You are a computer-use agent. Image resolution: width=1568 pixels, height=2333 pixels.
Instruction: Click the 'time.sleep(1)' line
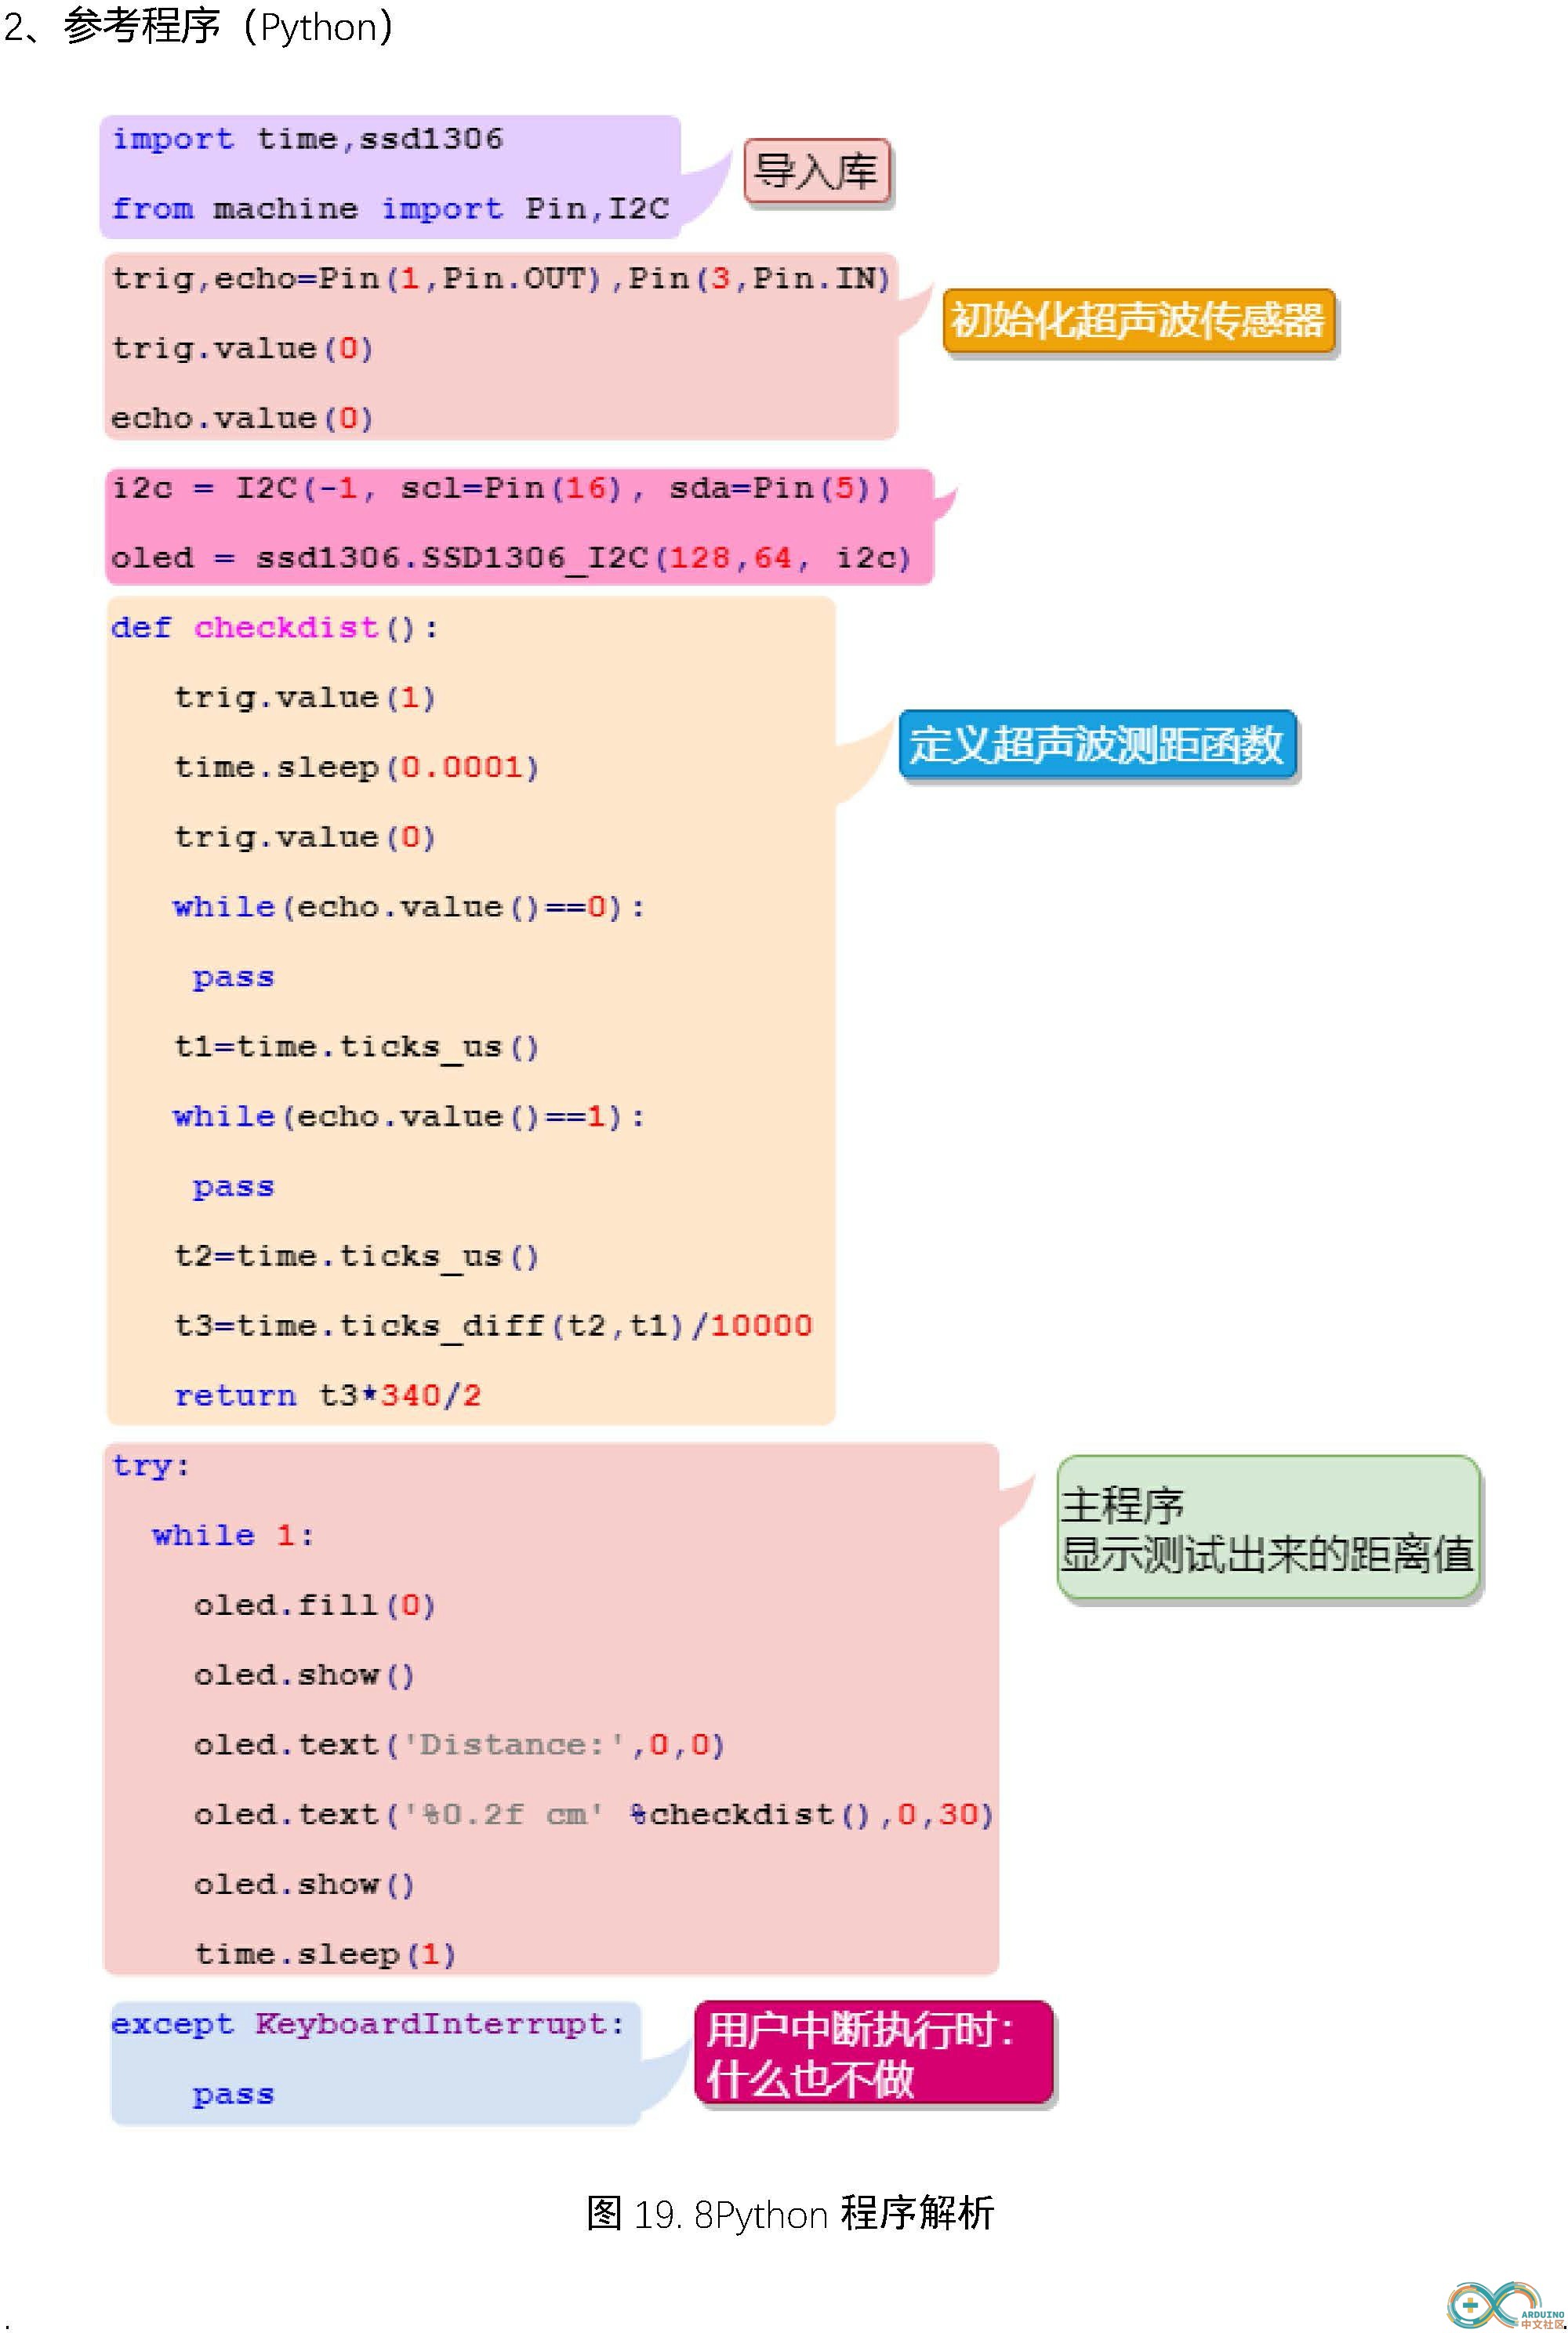coord(325,1954)
